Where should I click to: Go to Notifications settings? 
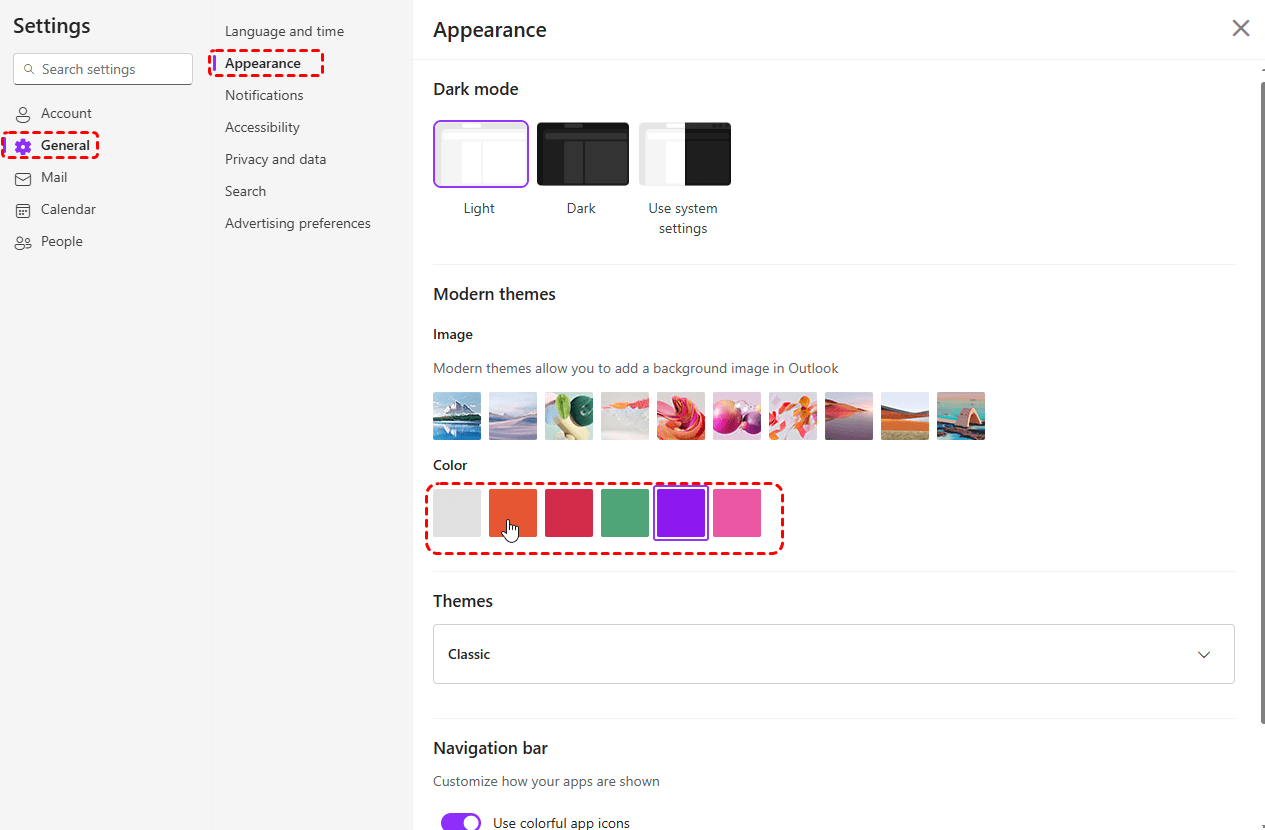point(264,96)
